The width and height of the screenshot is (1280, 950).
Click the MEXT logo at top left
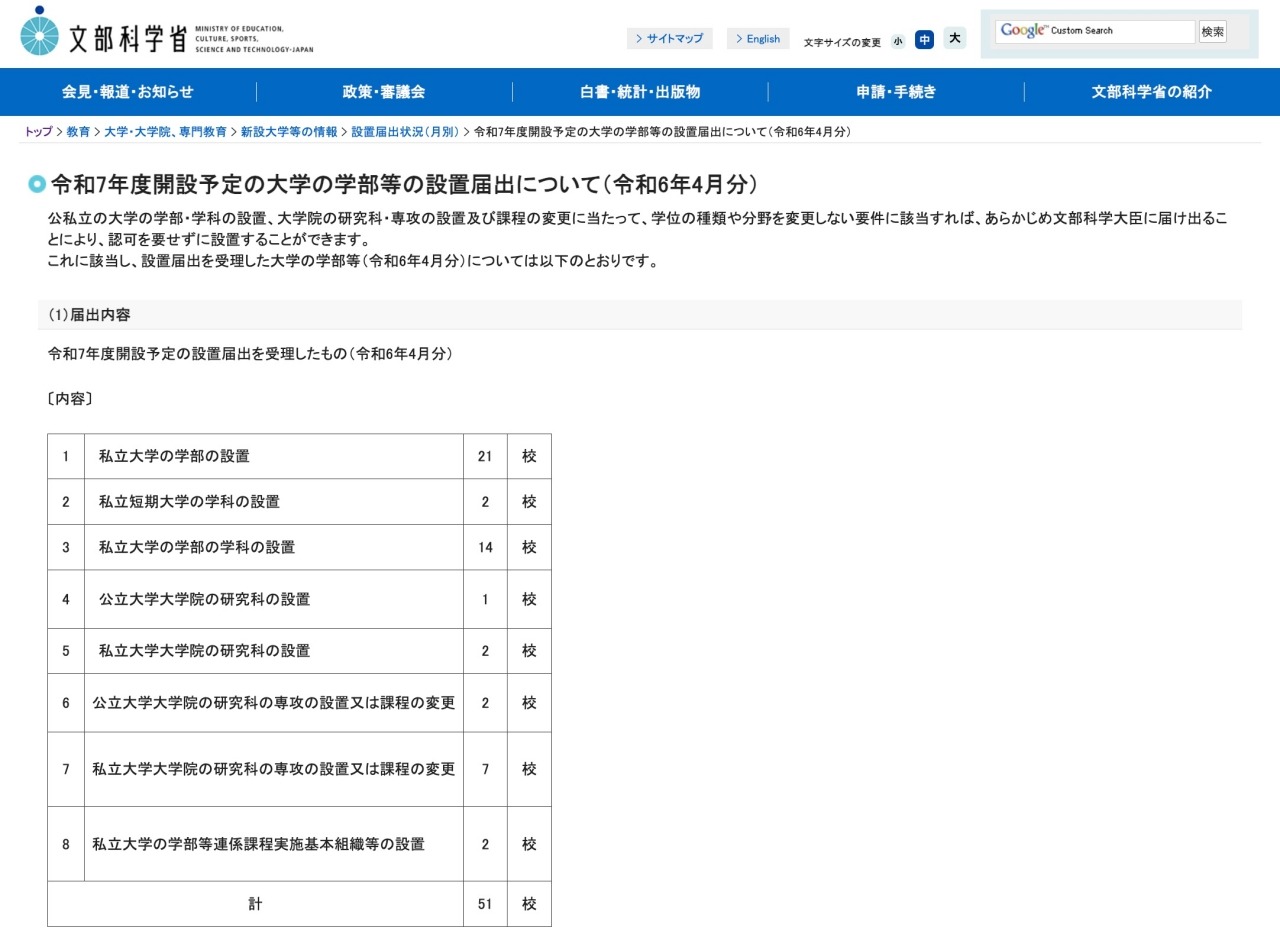pos(166,33)
